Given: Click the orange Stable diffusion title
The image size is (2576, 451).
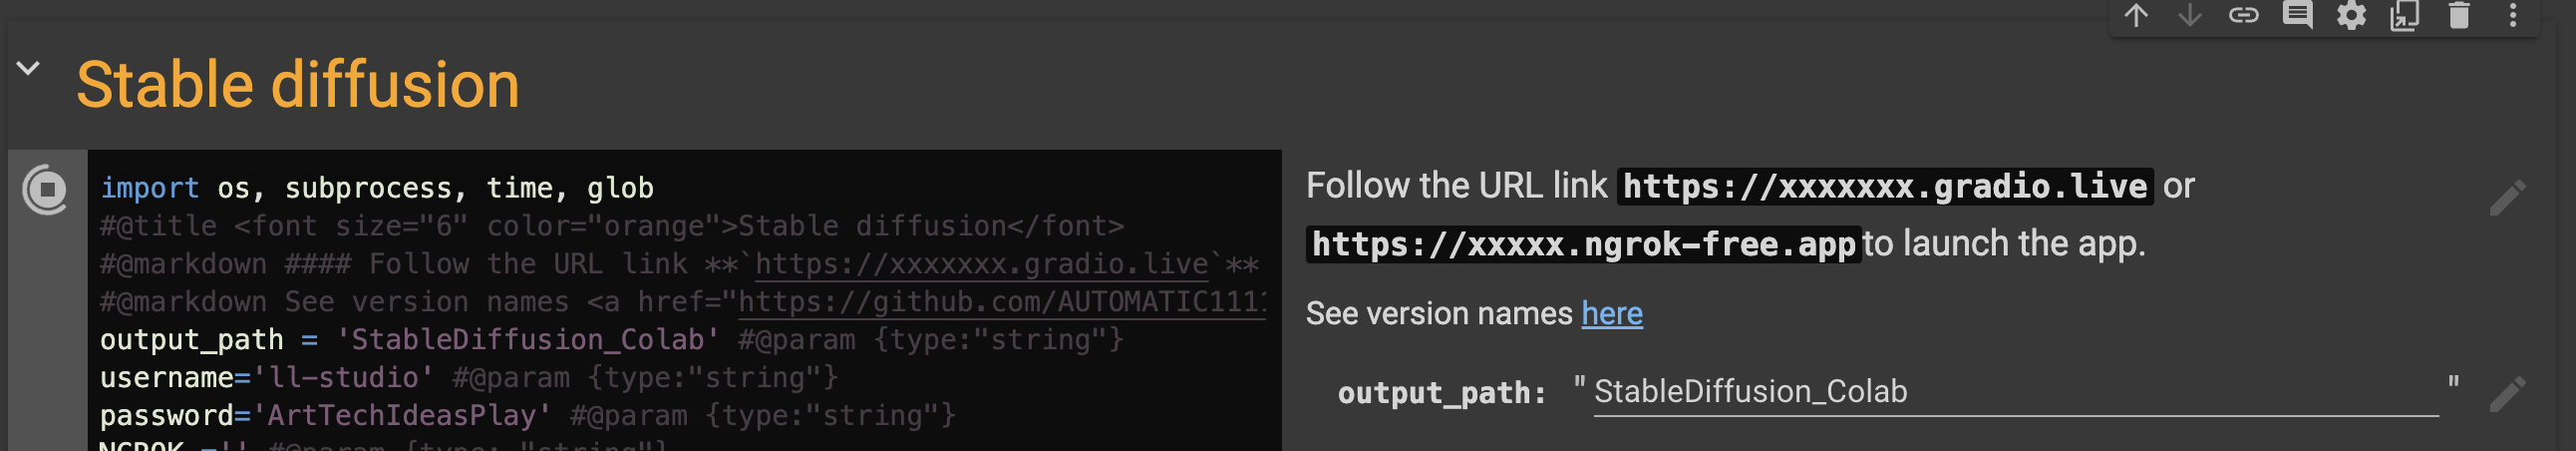Looking at the screenshot, I should 298,84.
